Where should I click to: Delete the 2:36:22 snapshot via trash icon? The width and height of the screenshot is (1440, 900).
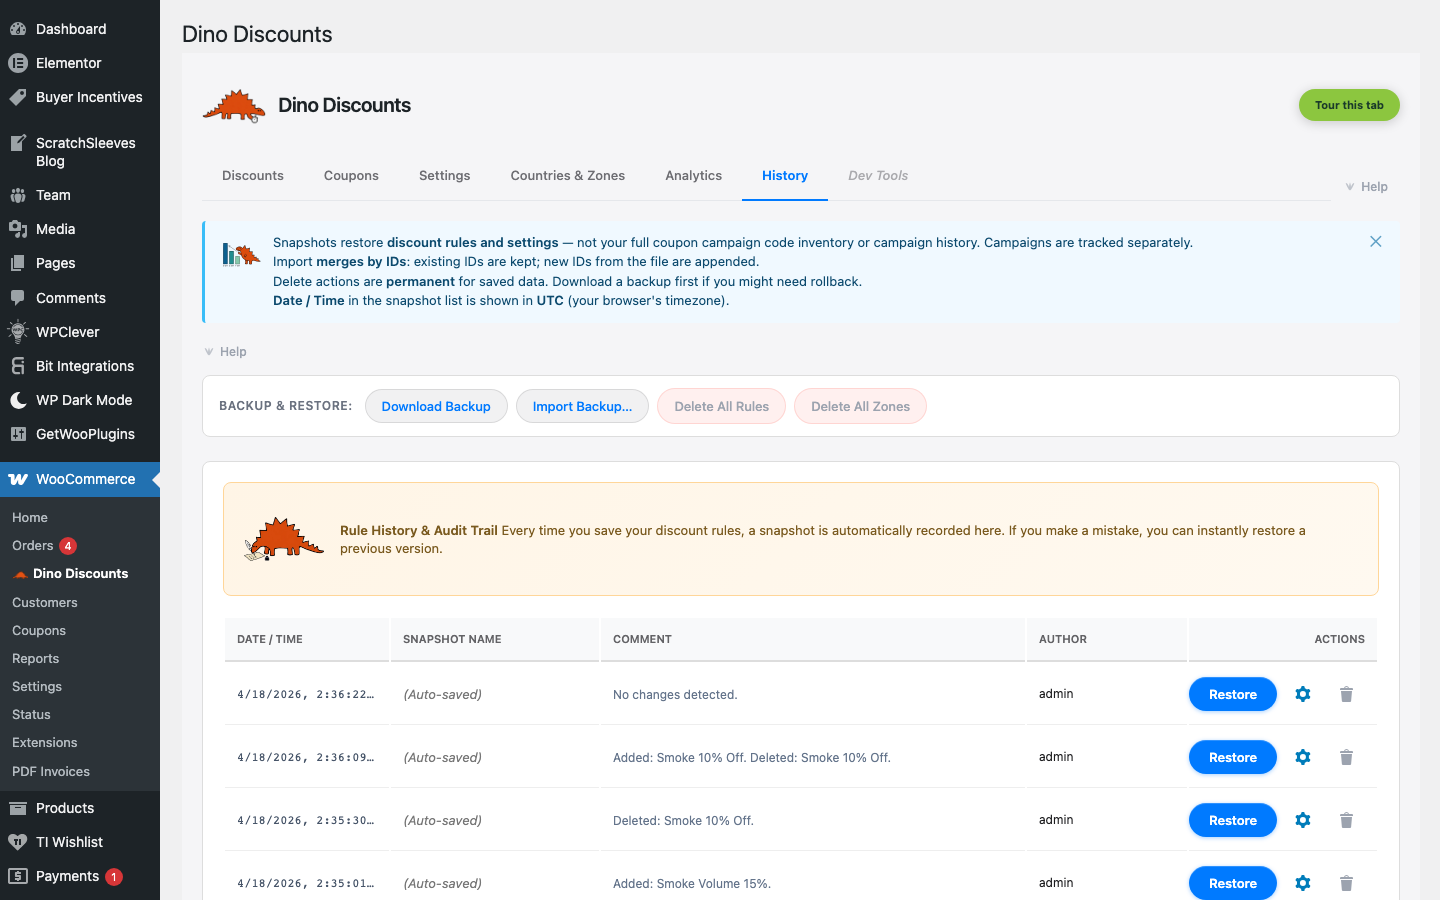tap(1346, 694)
